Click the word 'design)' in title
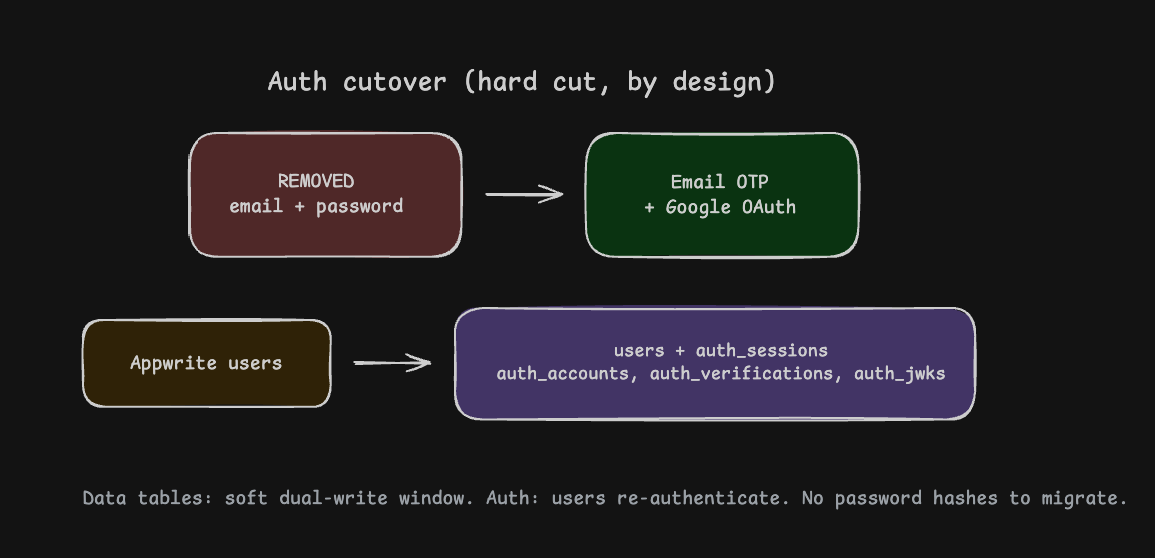 [x=724, y=82]
